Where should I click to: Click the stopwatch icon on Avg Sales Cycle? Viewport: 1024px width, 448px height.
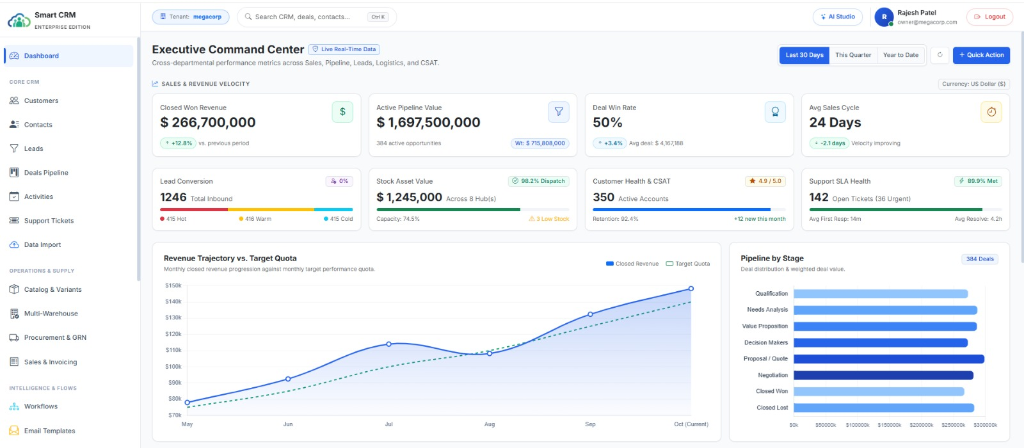[x=991, y=112]
